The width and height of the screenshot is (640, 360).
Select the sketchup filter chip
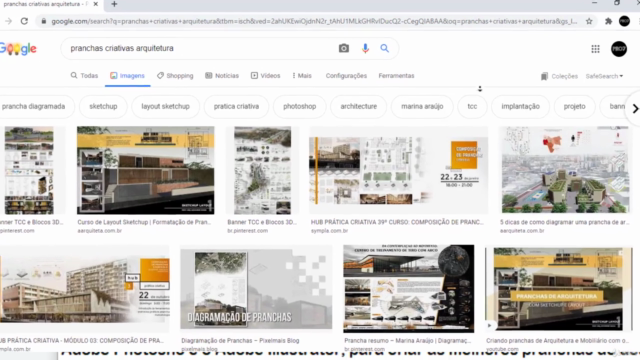tap(103, 107)
